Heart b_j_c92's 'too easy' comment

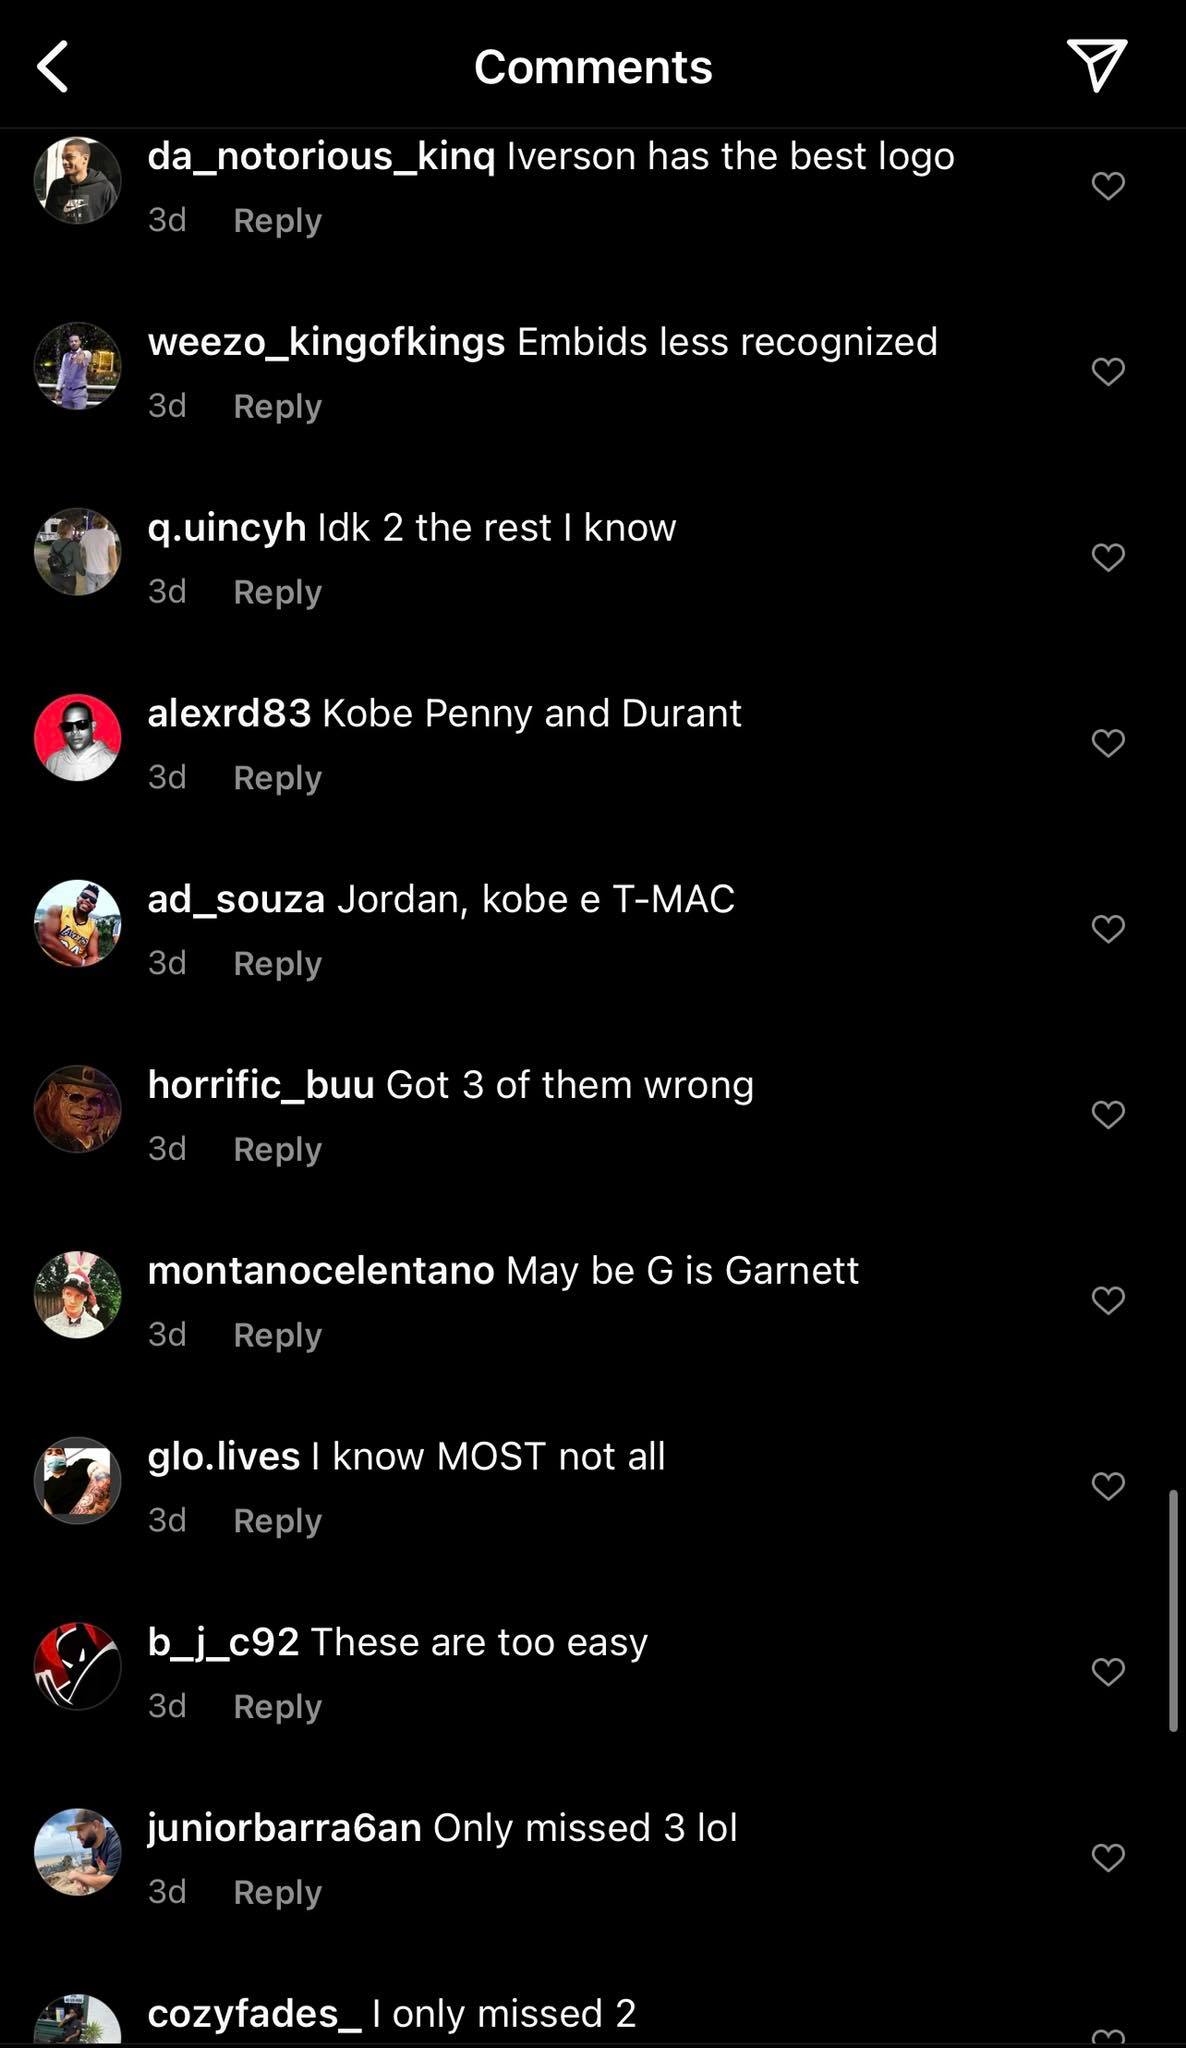tap(1108, 1671)
